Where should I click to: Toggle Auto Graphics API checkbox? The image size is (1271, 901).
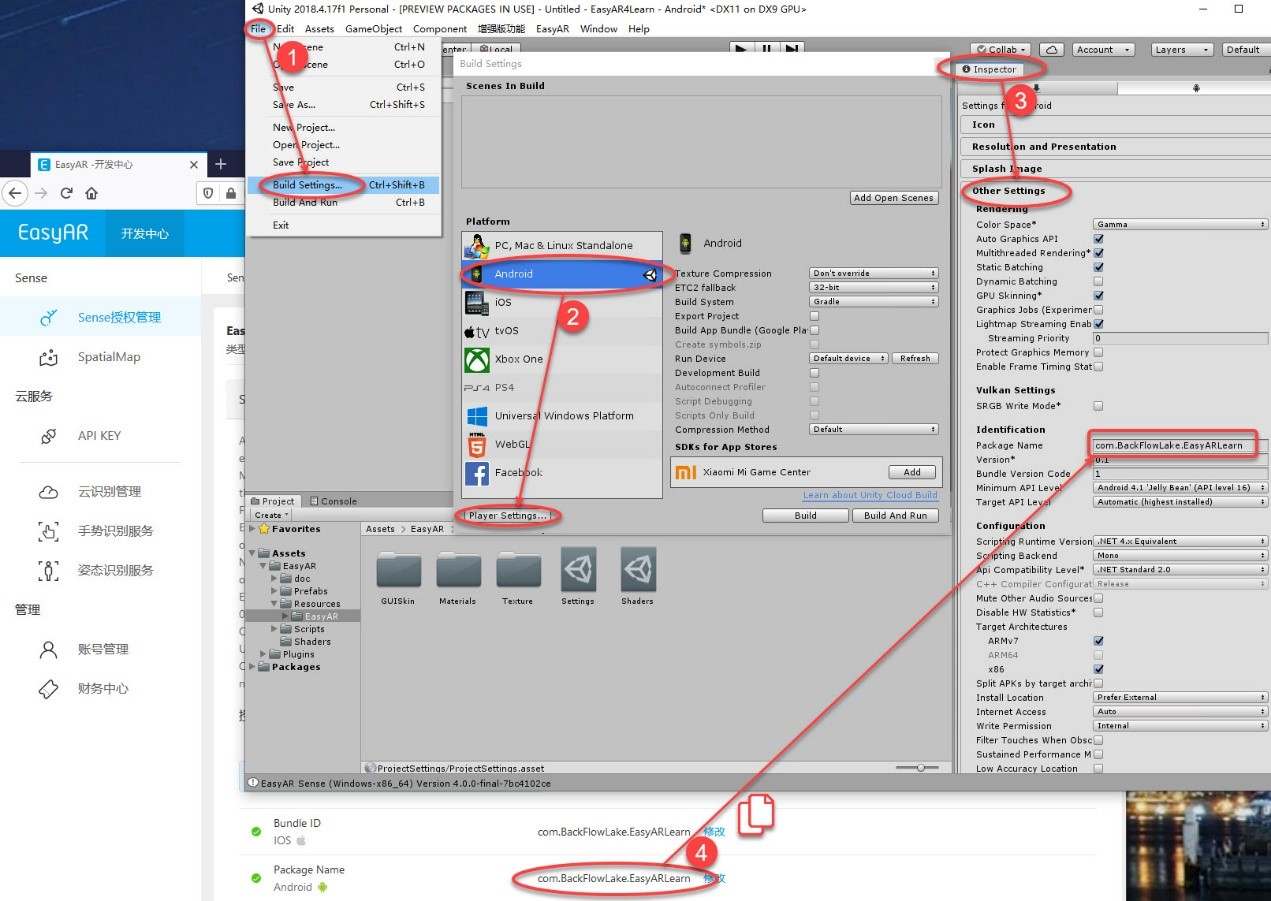1098,239
